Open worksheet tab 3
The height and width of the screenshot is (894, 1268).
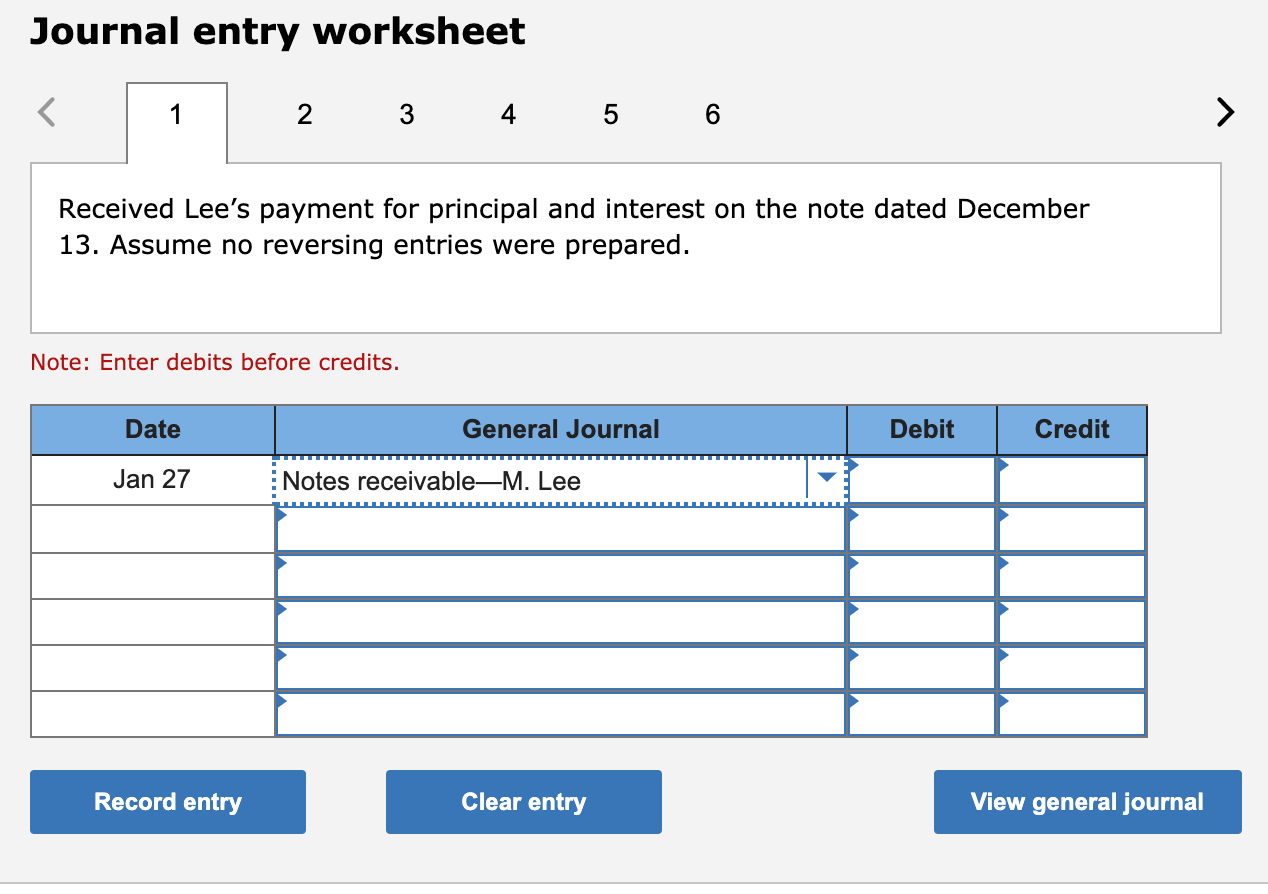tap(407, 115)
